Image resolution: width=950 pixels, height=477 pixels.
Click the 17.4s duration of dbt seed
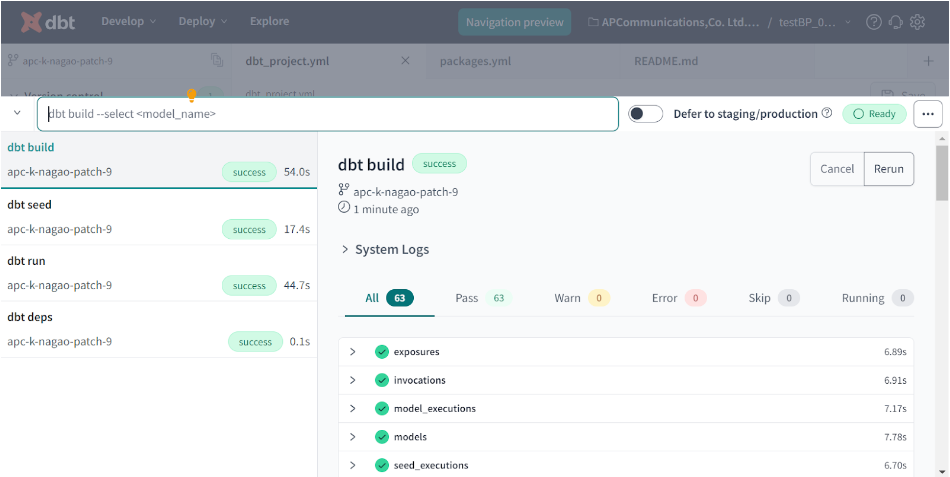click(x=297, y=230)
